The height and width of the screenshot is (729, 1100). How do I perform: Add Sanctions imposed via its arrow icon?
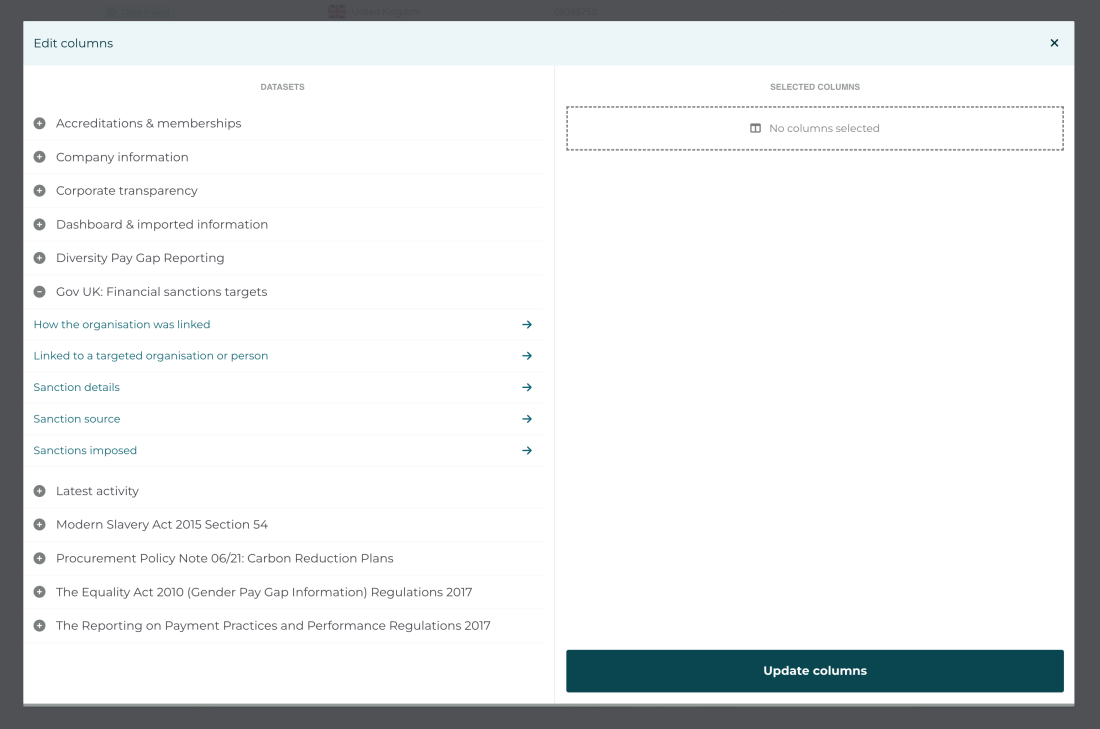[527, 451]
